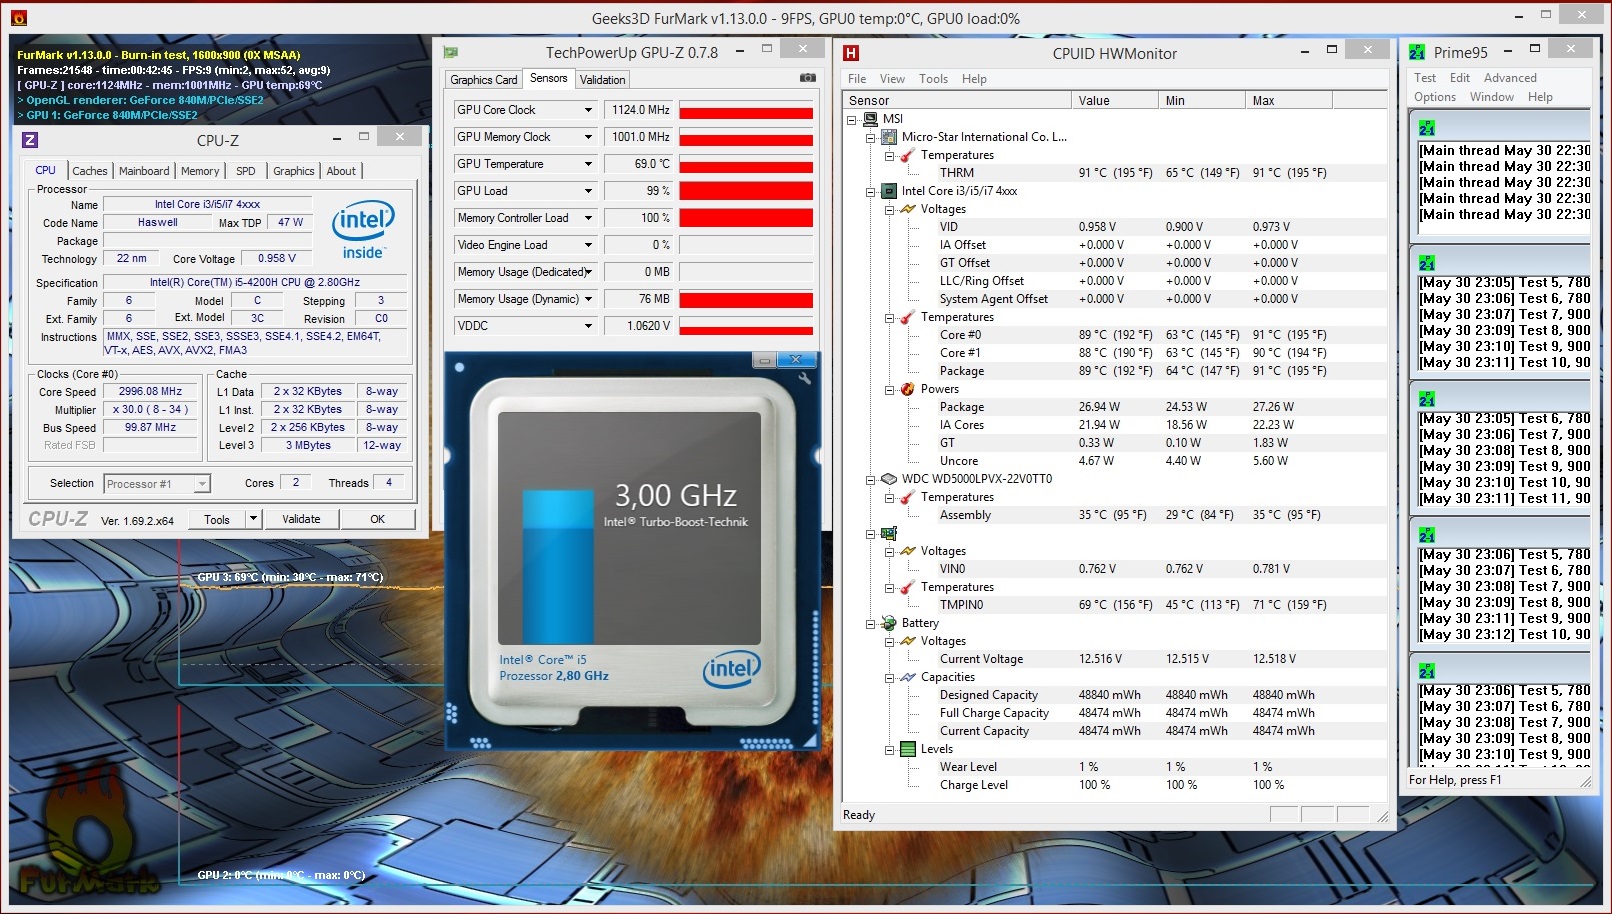The height and width of the screenshot is (914, 1612).
Task: Click Package power row in HWMonitor
Action: point(1115,407)
